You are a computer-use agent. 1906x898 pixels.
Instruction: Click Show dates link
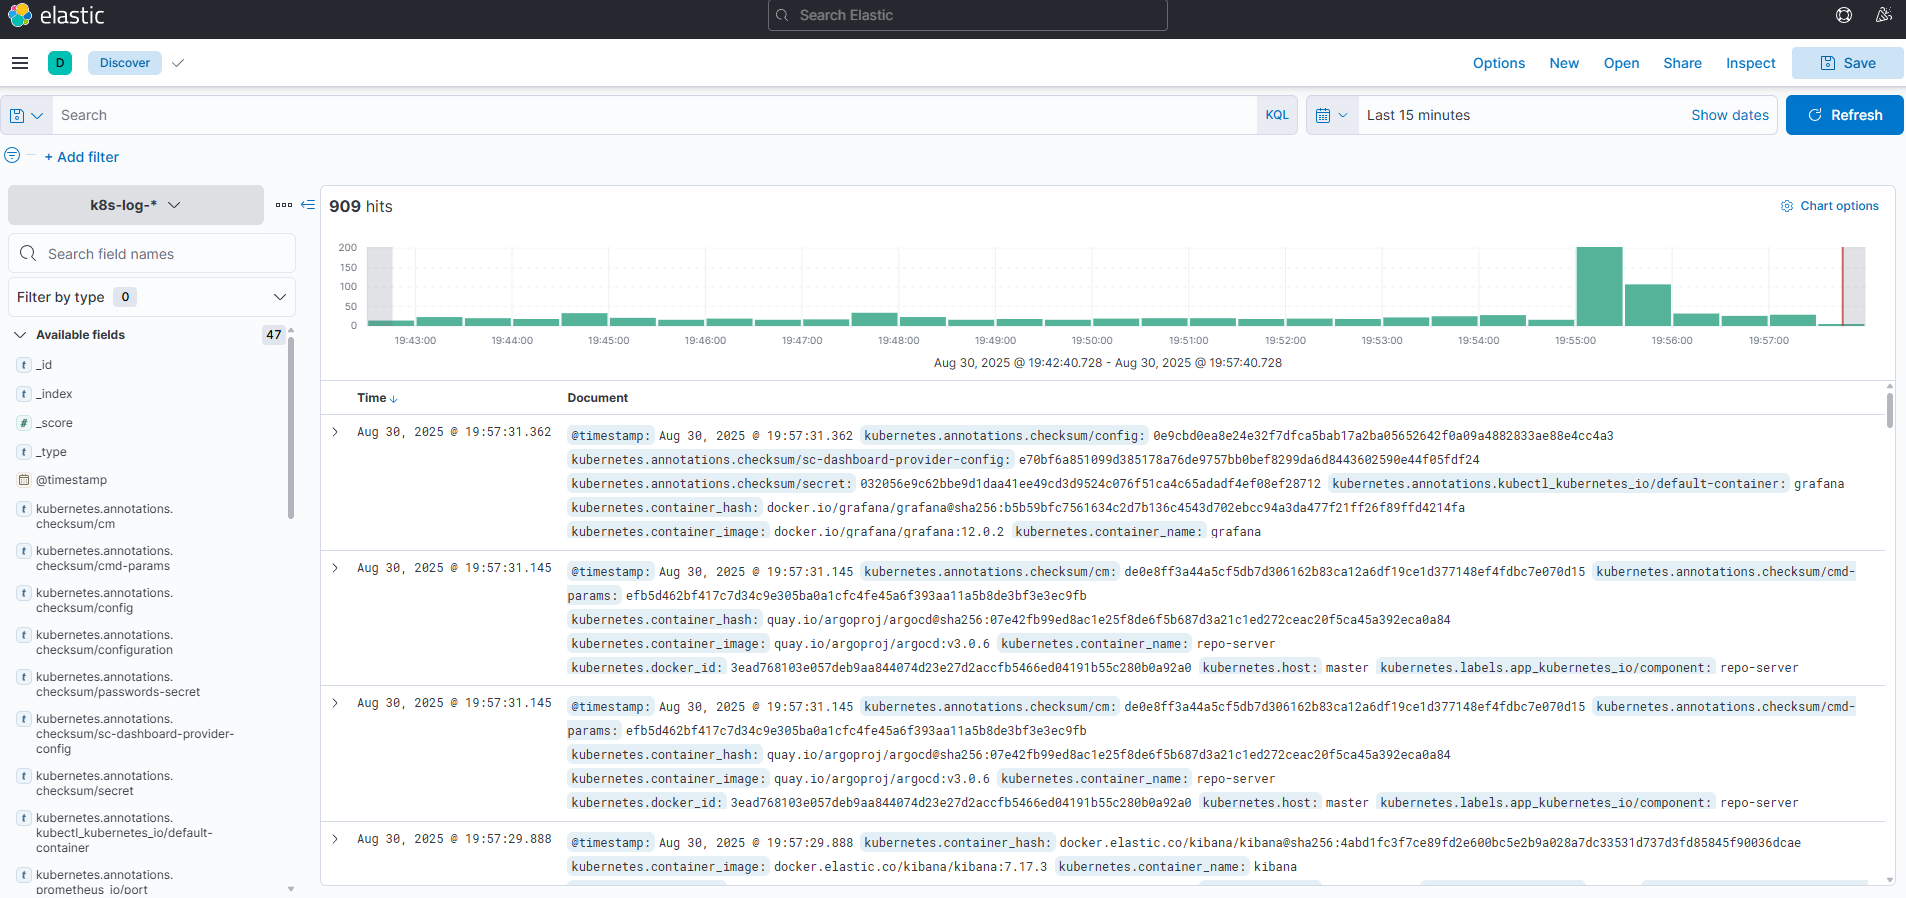[1729, 115]
